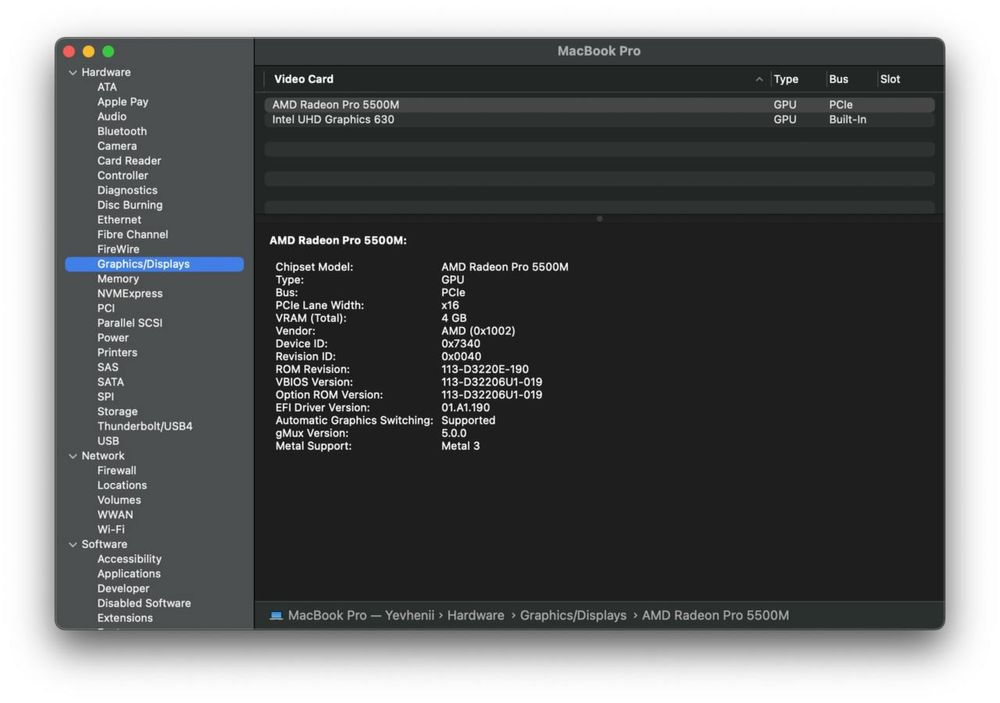Viewport: 1000px width, 703px height.
Task: Select Storage in the sidebar
Action: 117,411
